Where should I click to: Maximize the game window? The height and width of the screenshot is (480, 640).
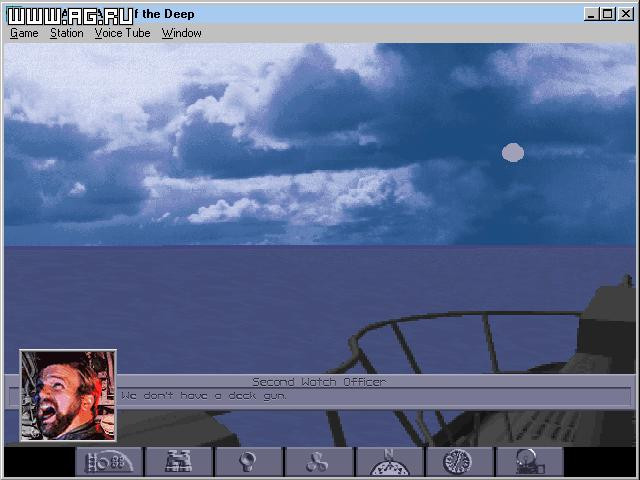point(607,14)
